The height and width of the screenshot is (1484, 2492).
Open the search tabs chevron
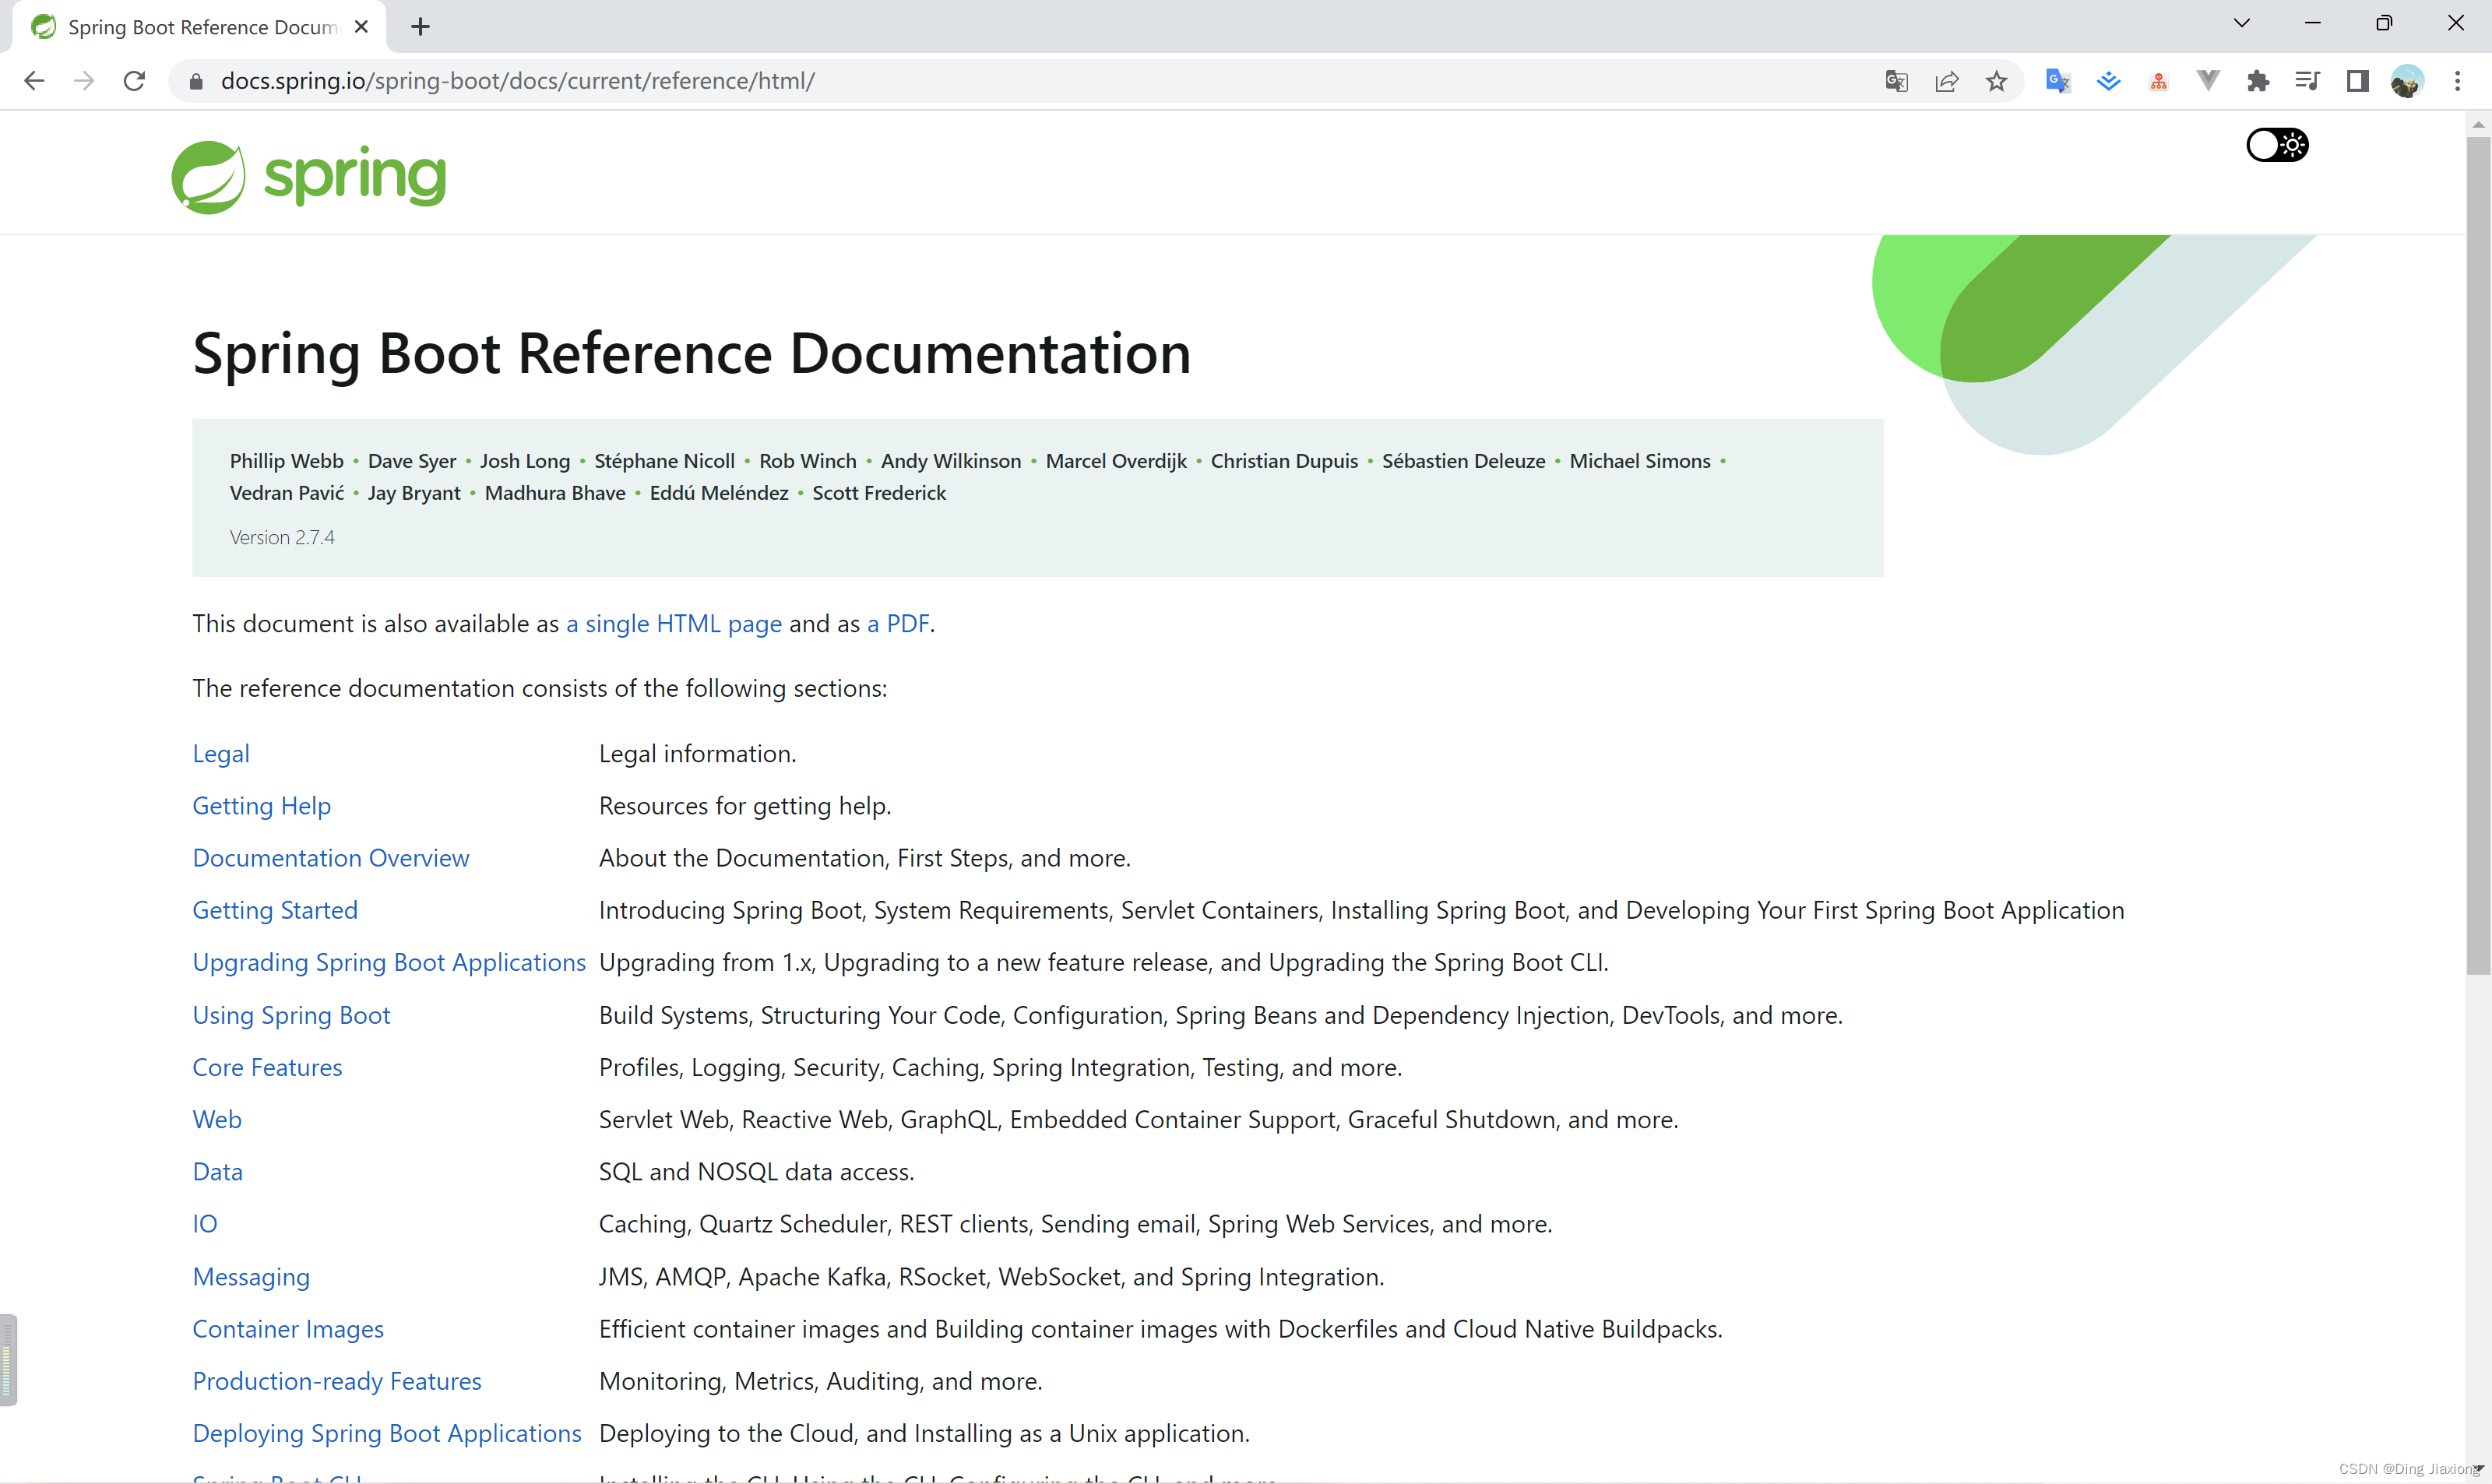click(2242, 22)
